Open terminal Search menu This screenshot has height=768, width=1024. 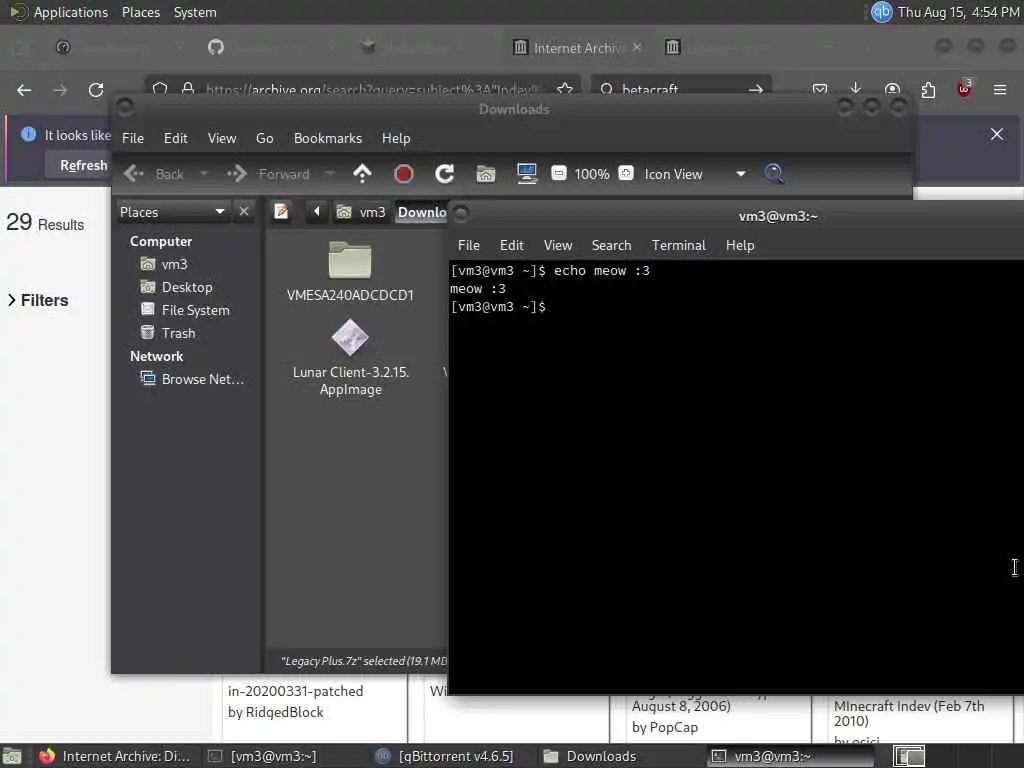click(x=611, y=246)
